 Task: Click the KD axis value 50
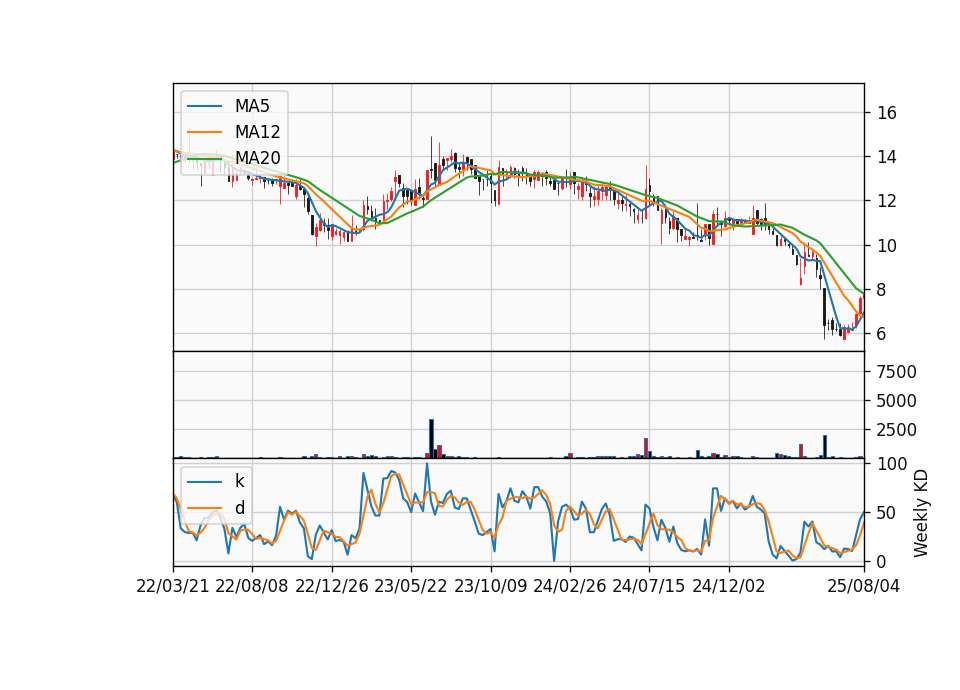click(x=886, y=513)
